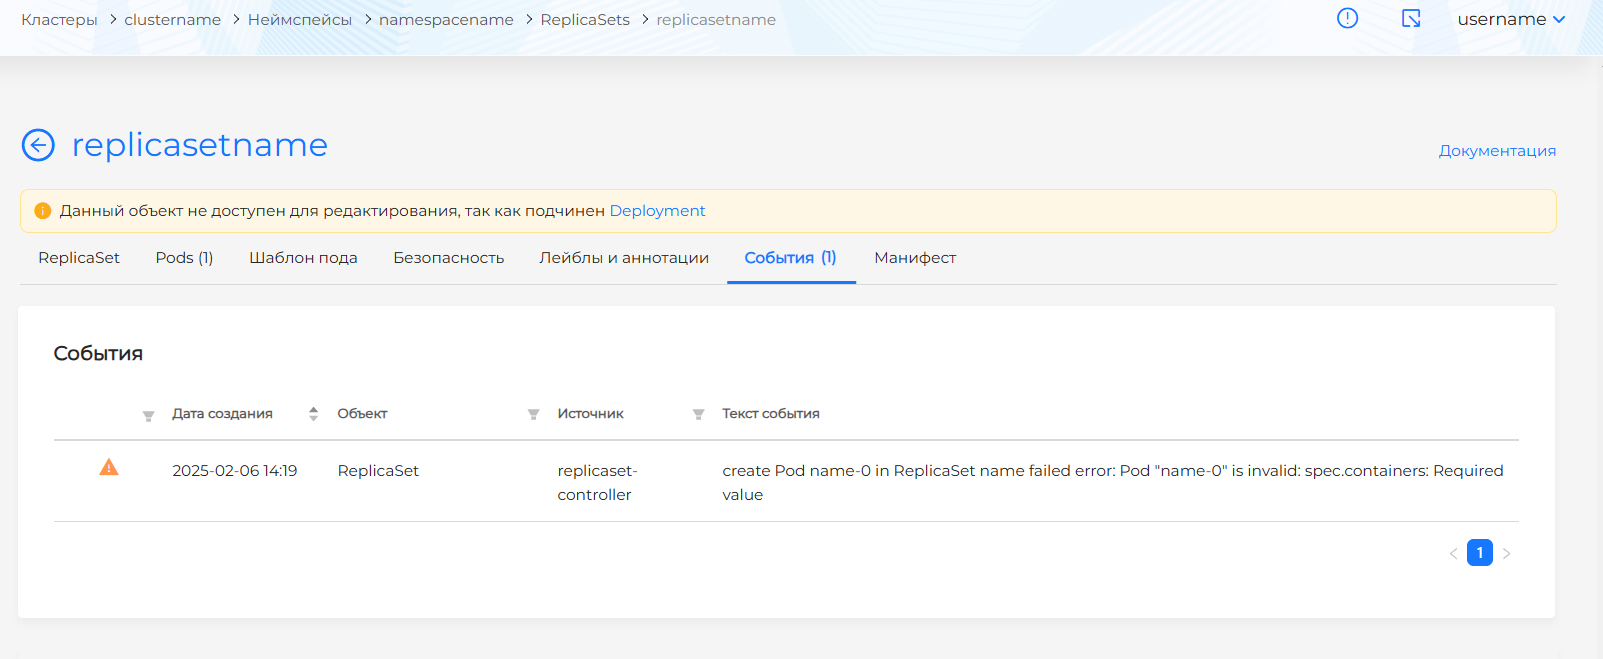Viewport: 1603px width, 659px height.
Task: Open the Лейблы и аннотации tab
Action: pos(623,258)
